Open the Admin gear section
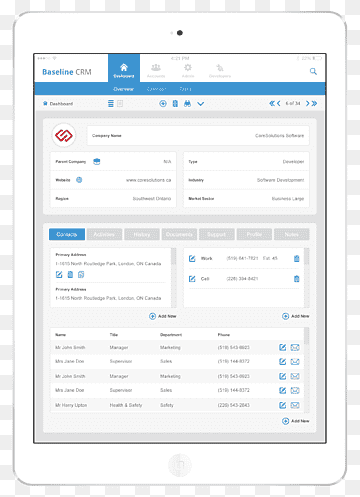 [x=188, y=71]
